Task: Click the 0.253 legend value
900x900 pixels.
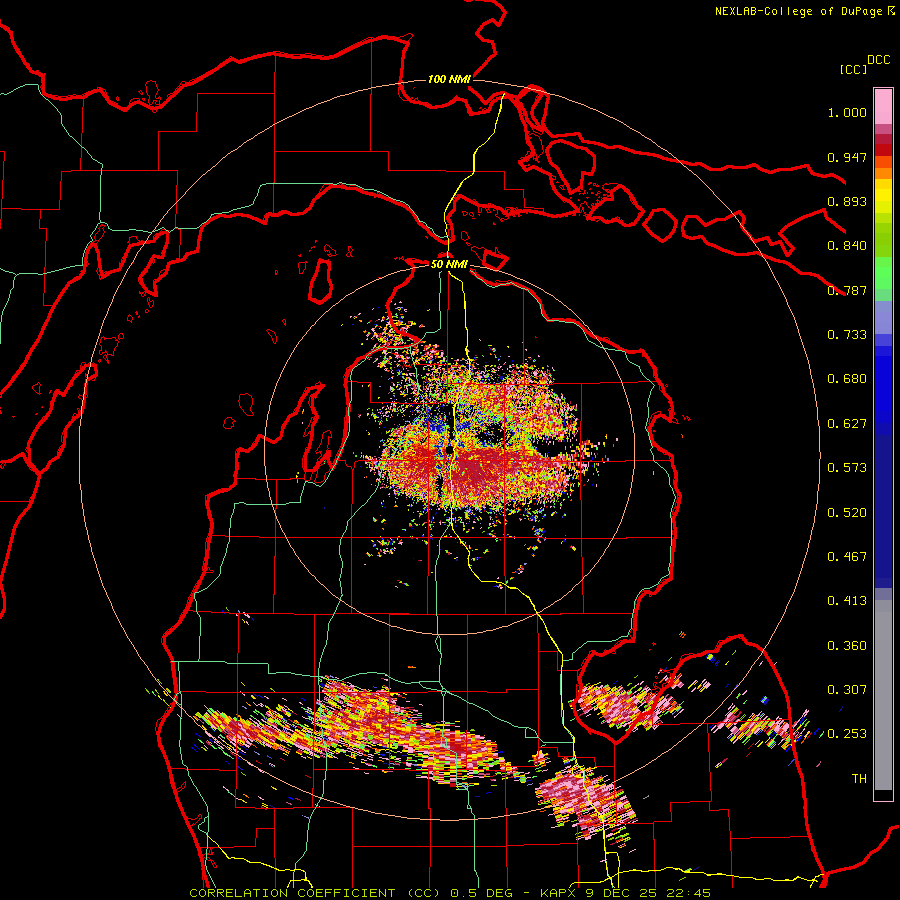Action: pyautogui.click(x=847, y=734)
